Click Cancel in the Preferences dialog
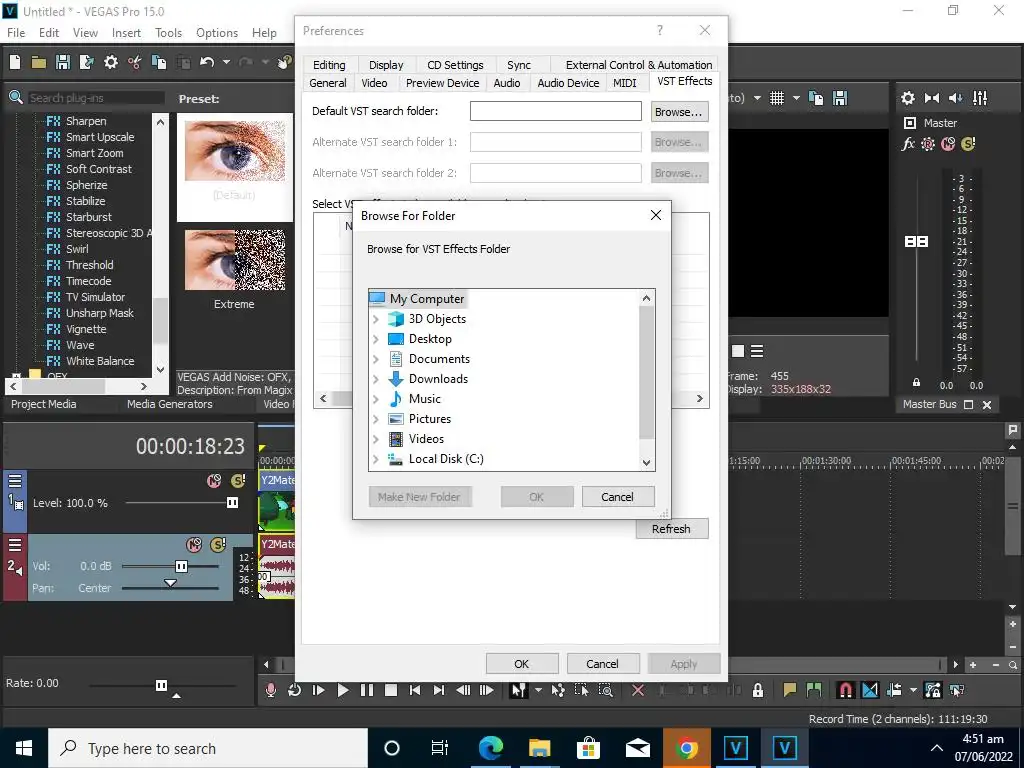The width and height of the screenshot is (1024, 768). point(602,664)
